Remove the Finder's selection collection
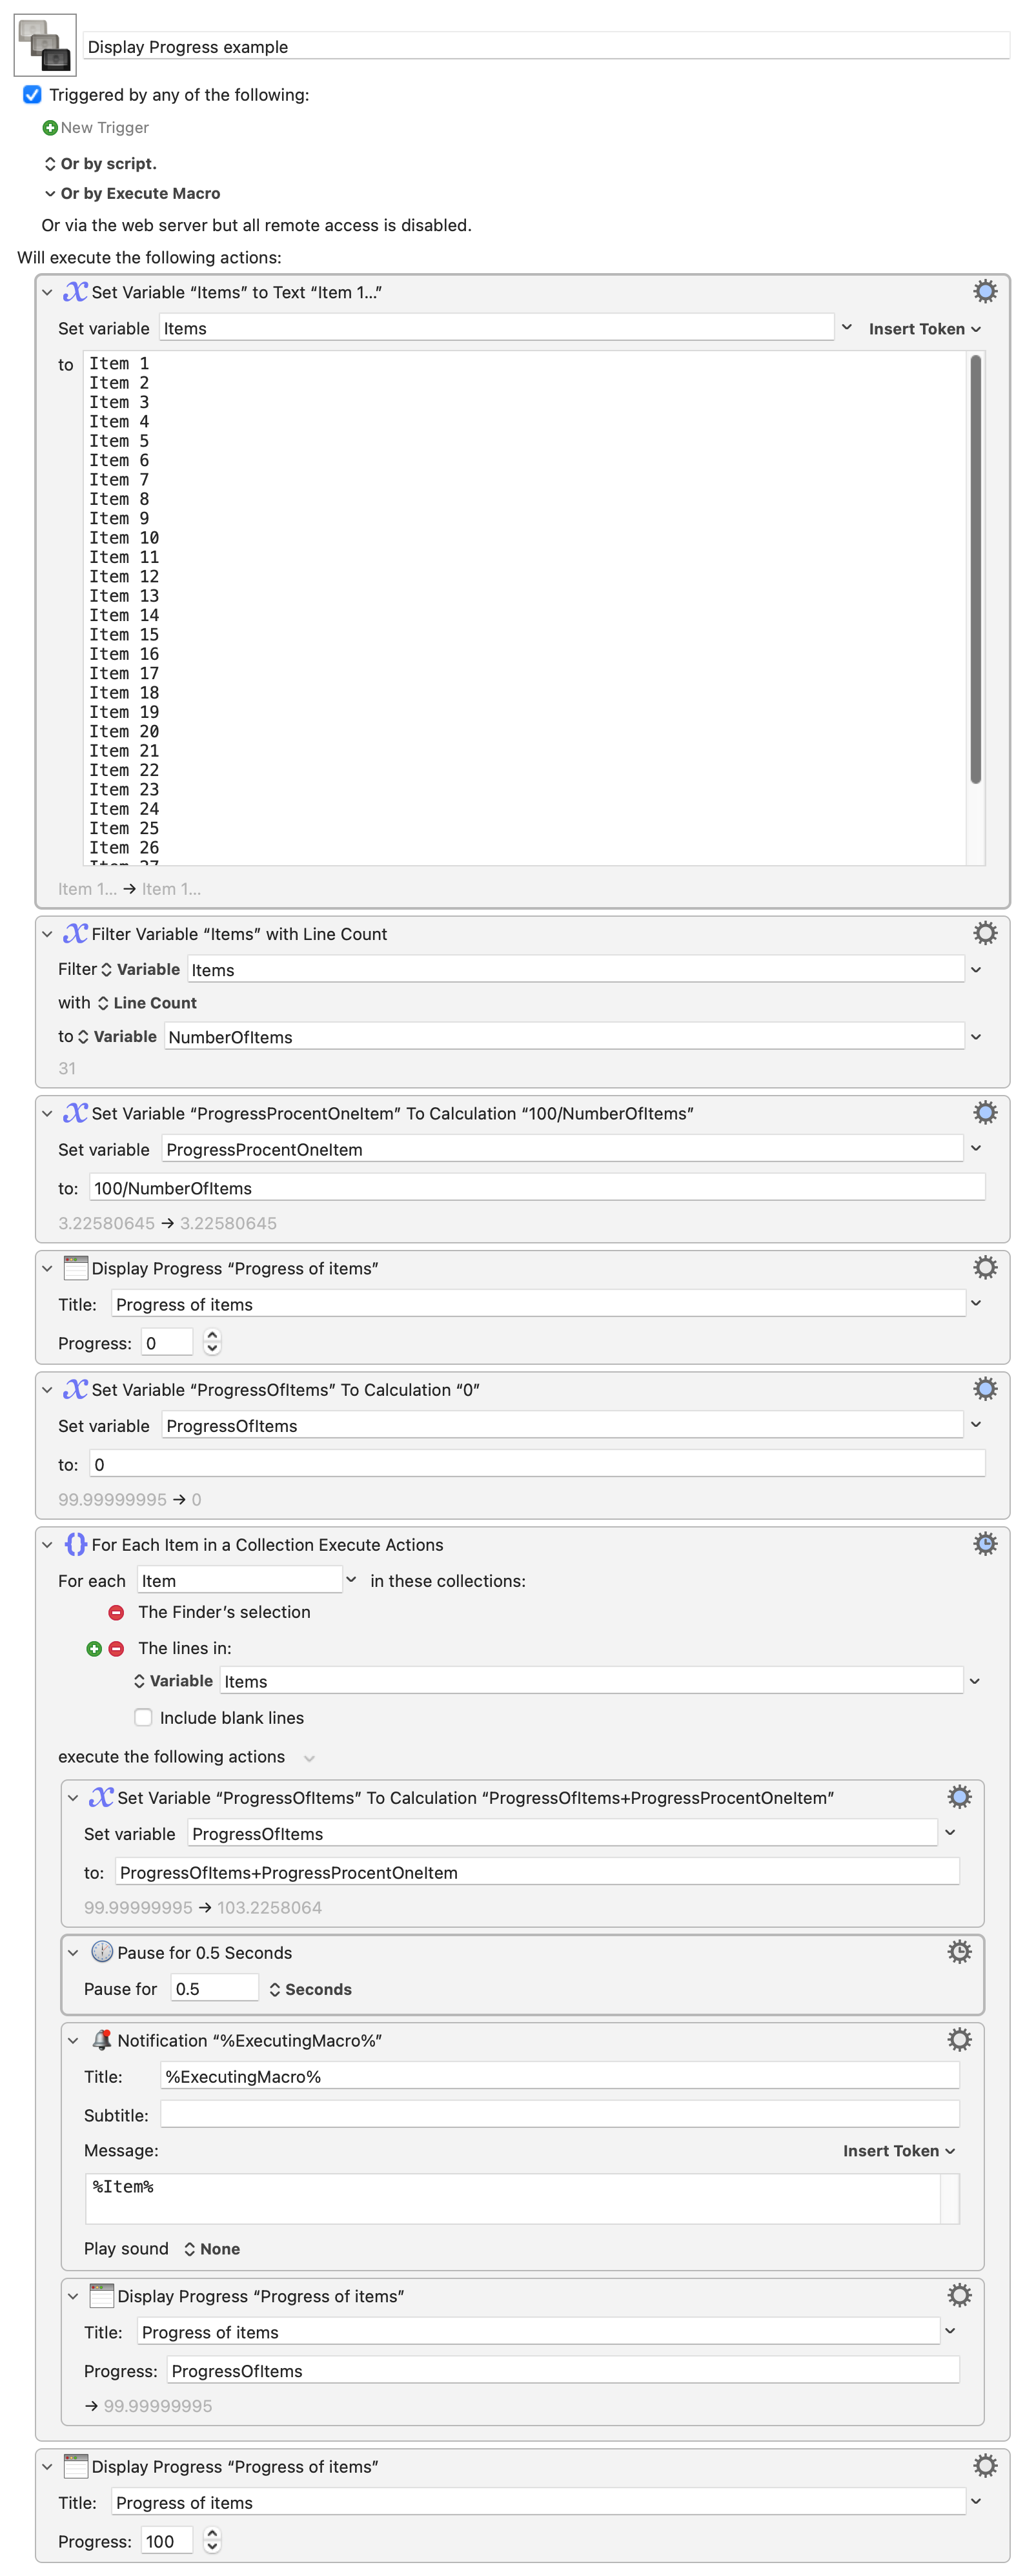The height and width of the screenshot is (2576, 1025). (x=116, y=1612)
